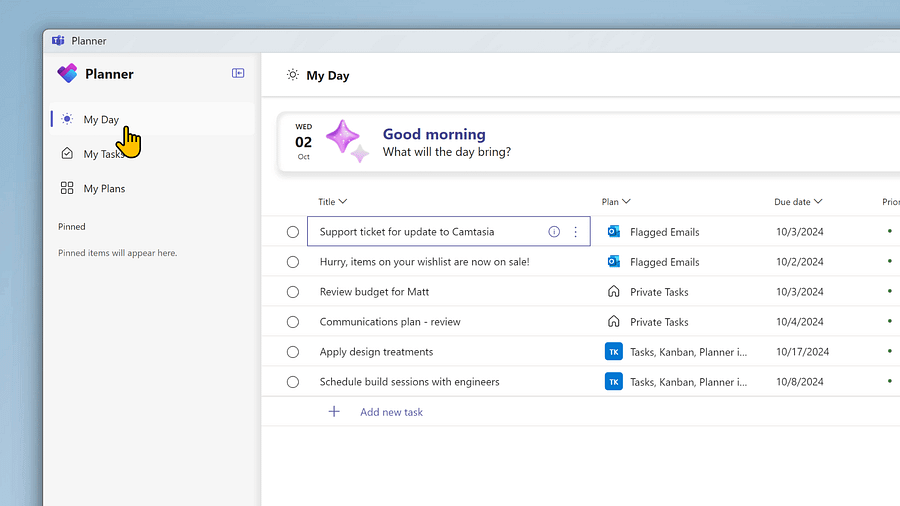900x506 pixels.
Task: Open Communications plan - review task
Action: coord(390,322)
